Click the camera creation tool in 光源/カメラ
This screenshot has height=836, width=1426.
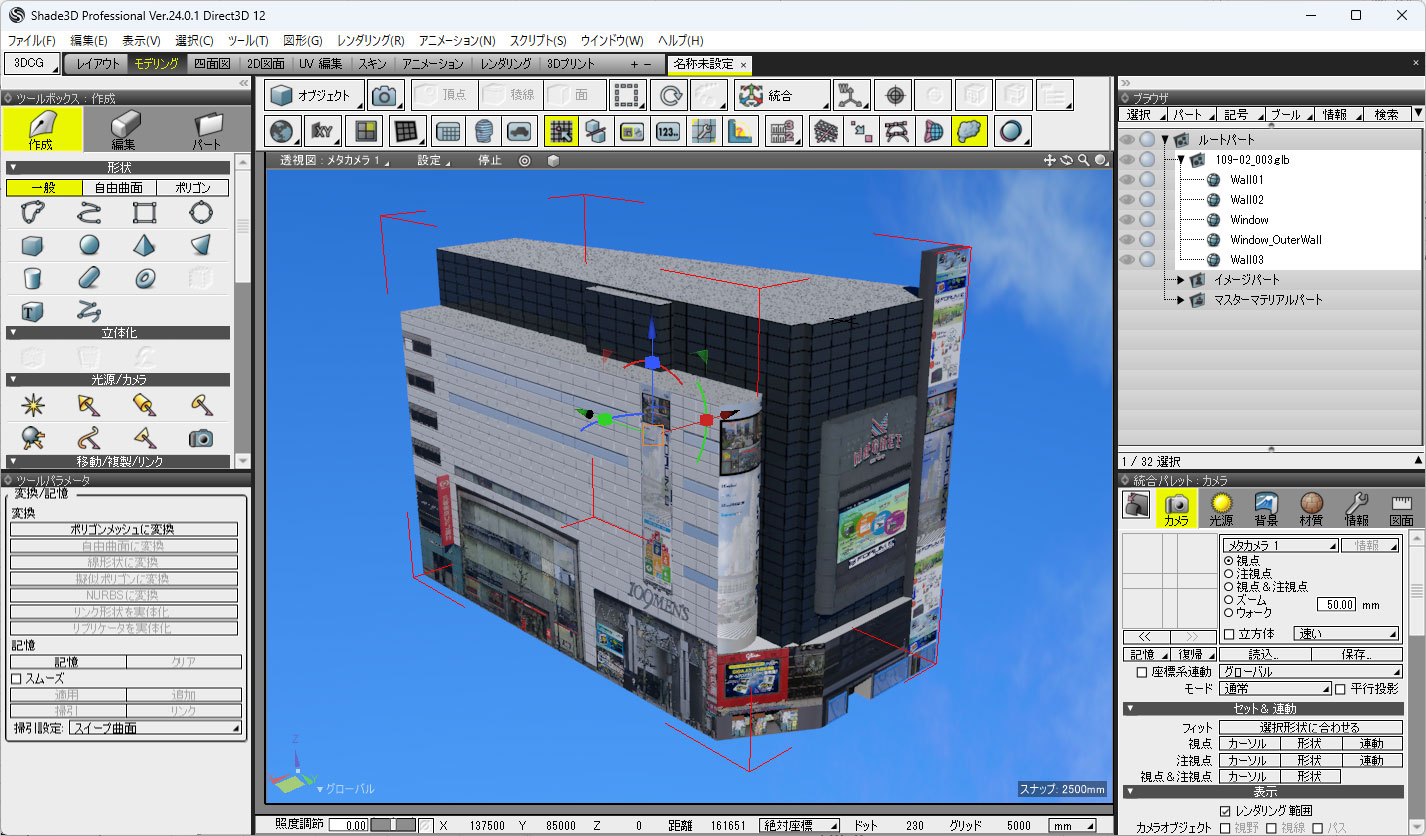click(201, 437)
